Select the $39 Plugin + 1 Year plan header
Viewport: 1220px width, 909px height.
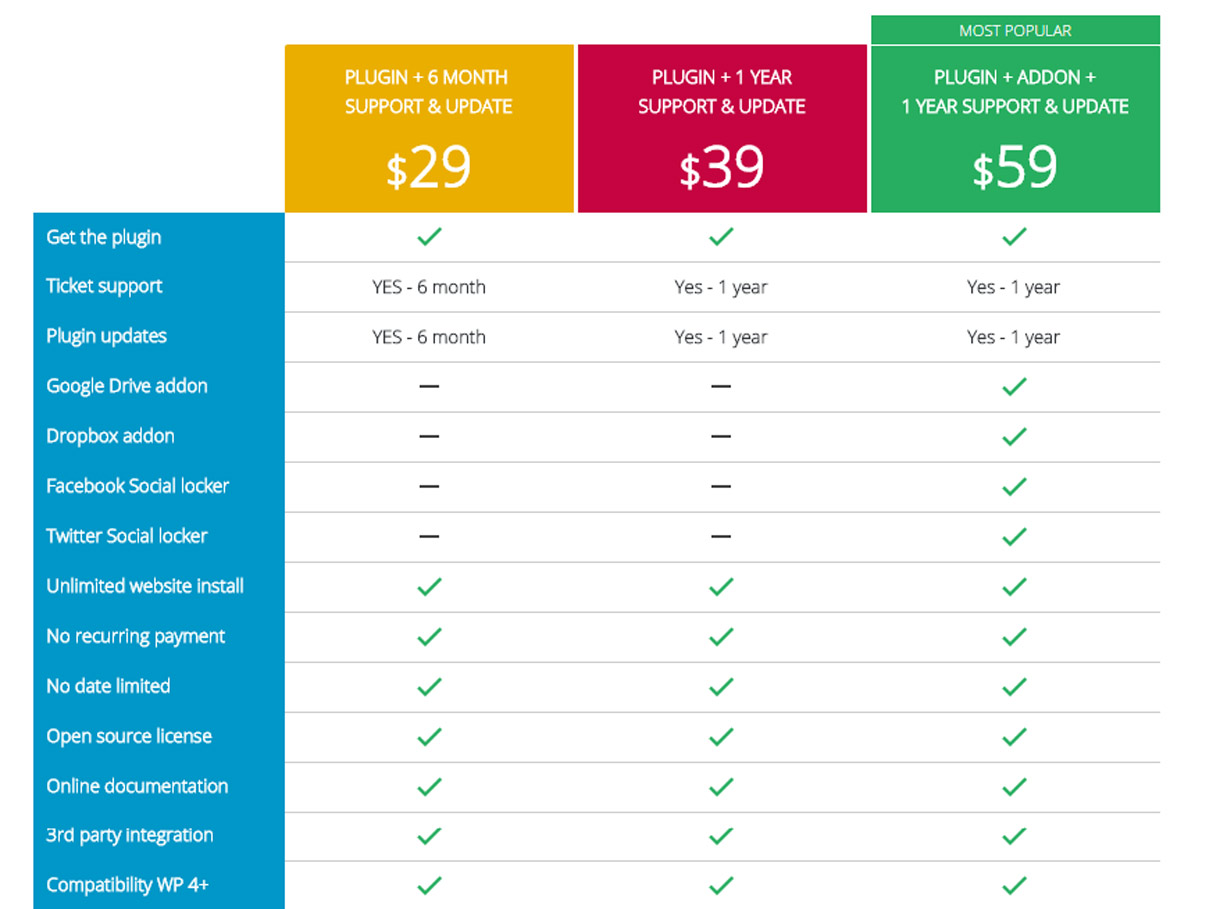point(722,129)
